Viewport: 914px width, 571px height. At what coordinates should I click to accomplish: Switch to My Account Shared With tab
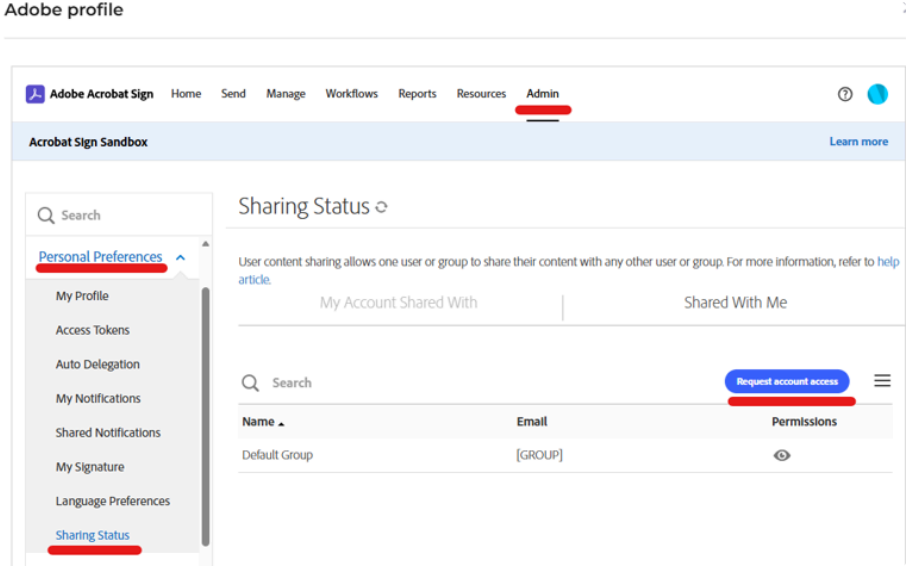[x=398, y=303]
